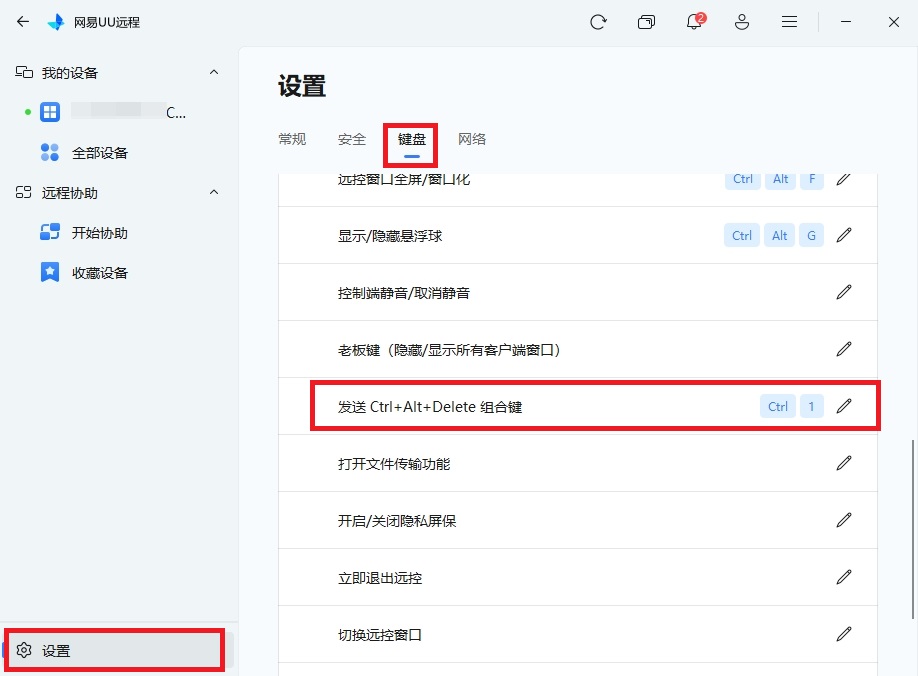Screen dimensions: 918x676
Task: Collapse the 远程协助 section chevron
Action: click(x=214, y=192)
